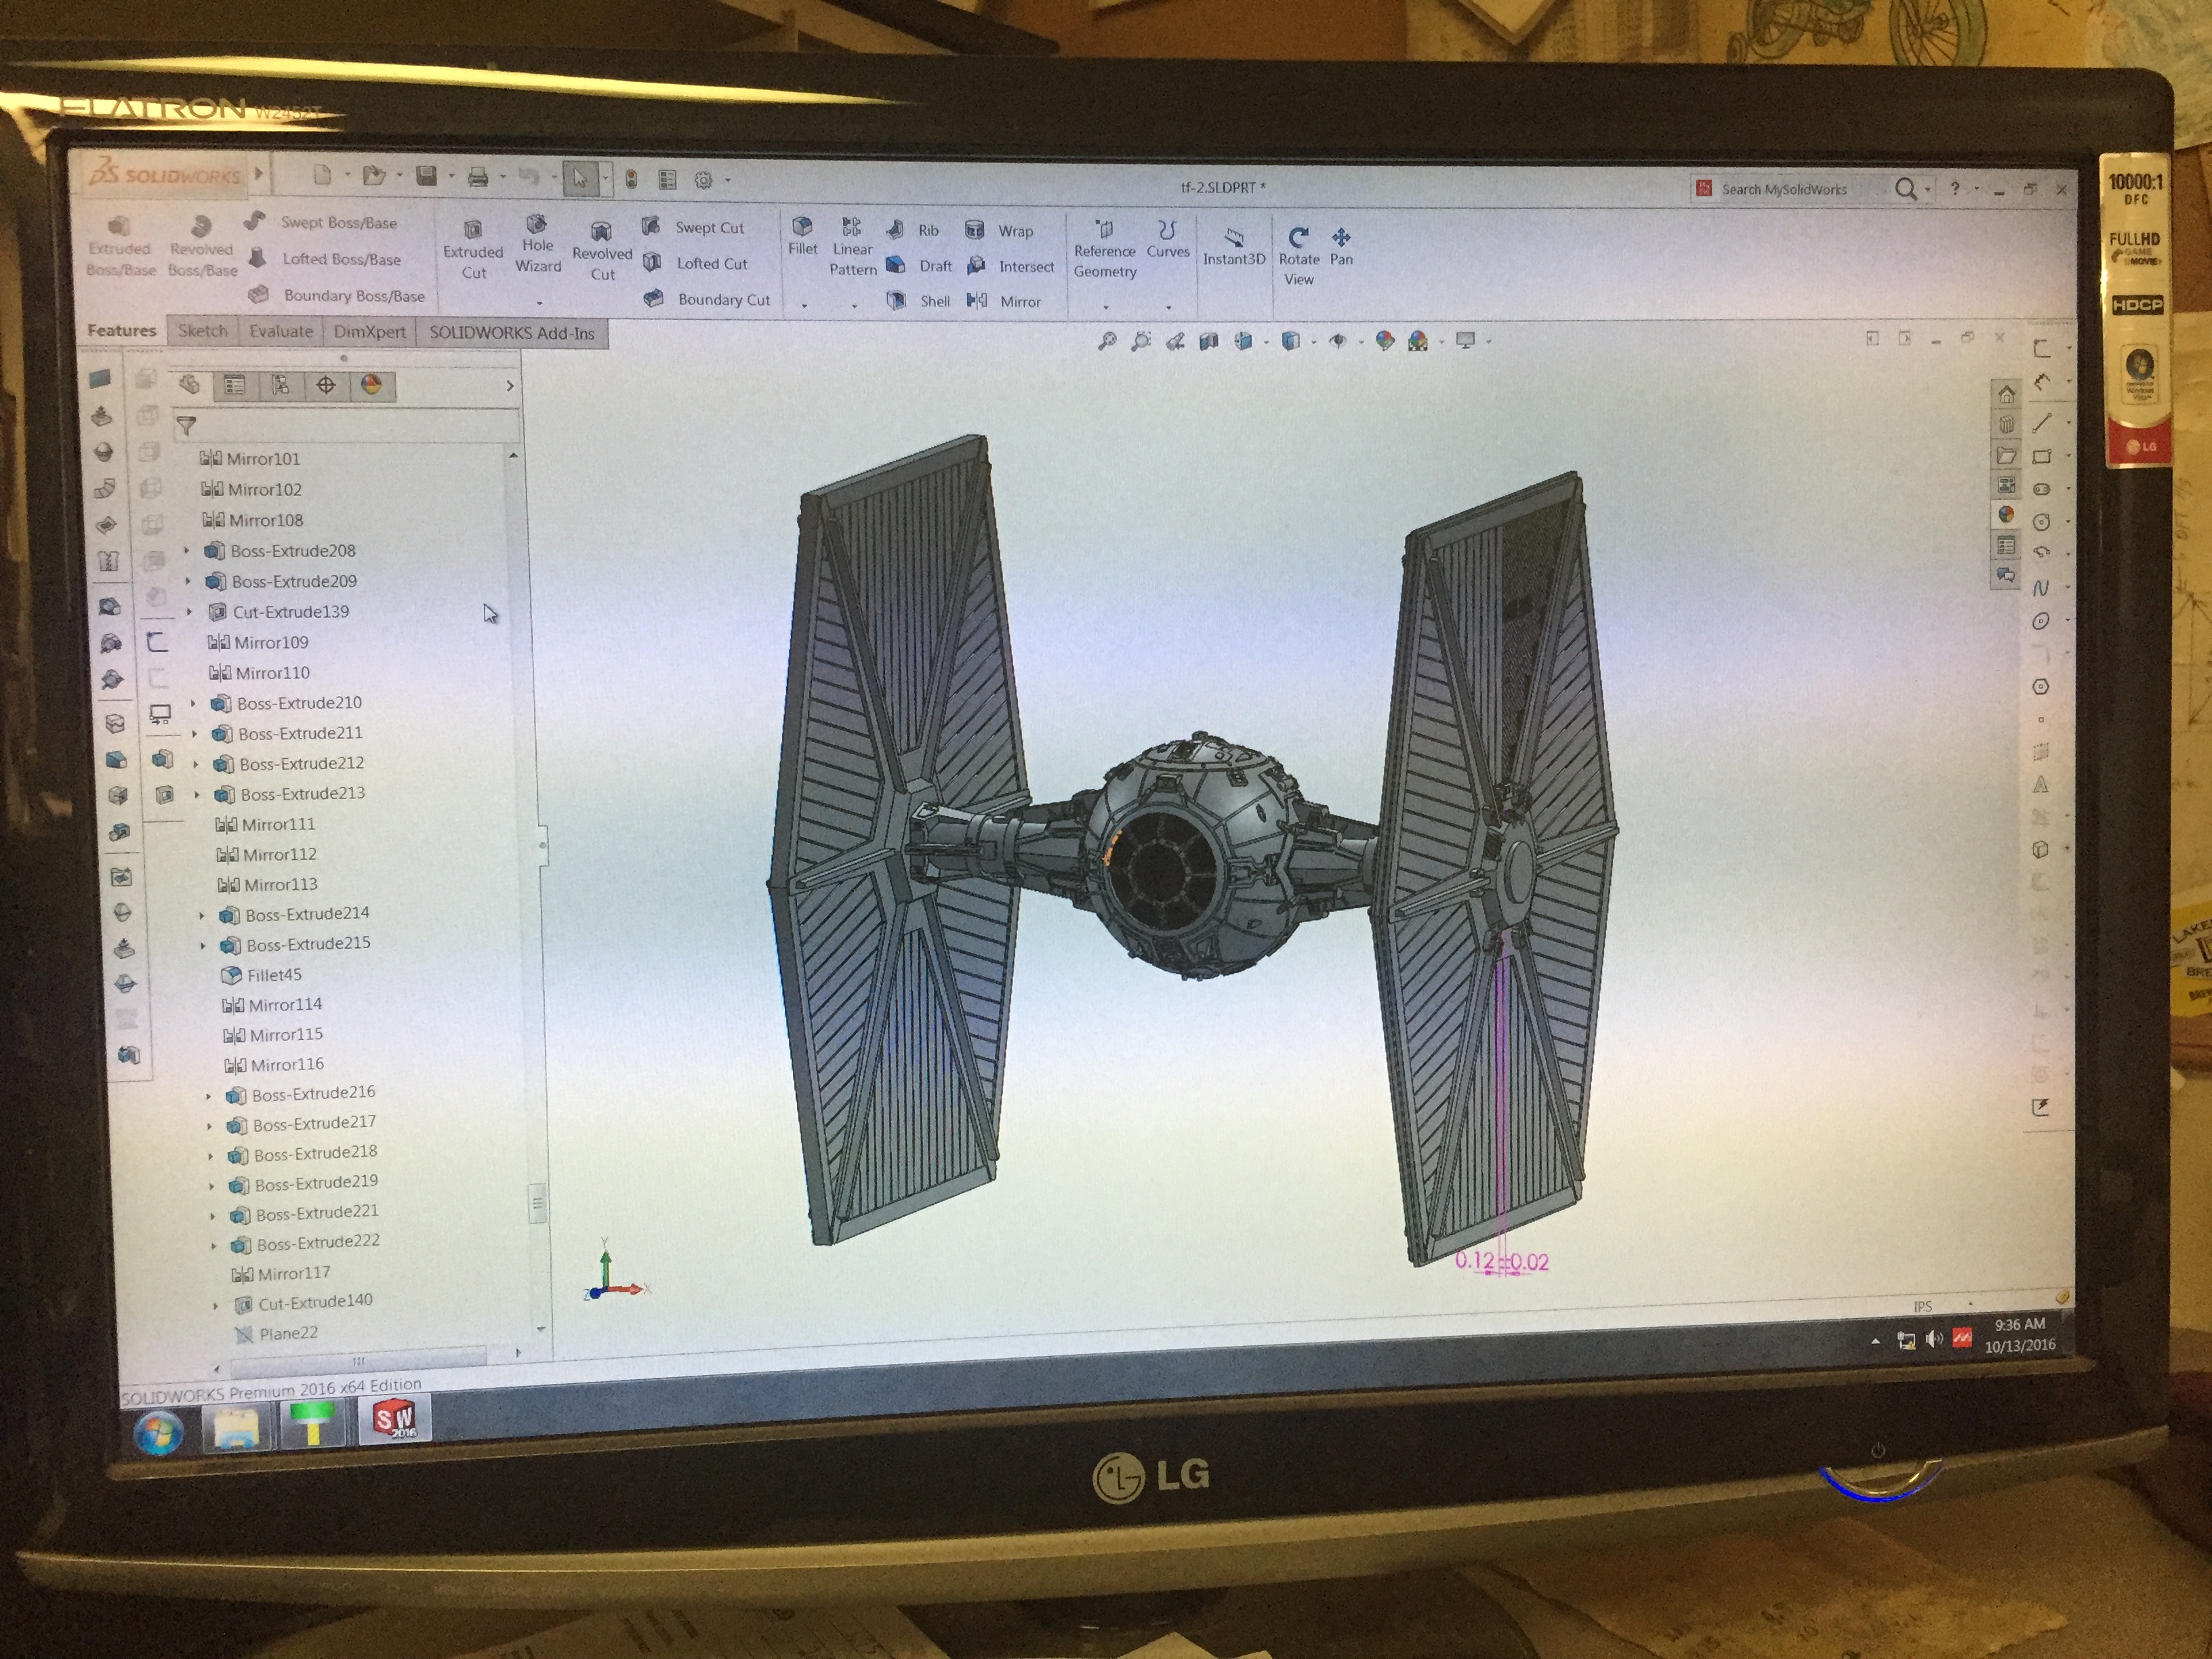
Task: Select Boundary Boss/Base feature
Action: coord(337,295)
